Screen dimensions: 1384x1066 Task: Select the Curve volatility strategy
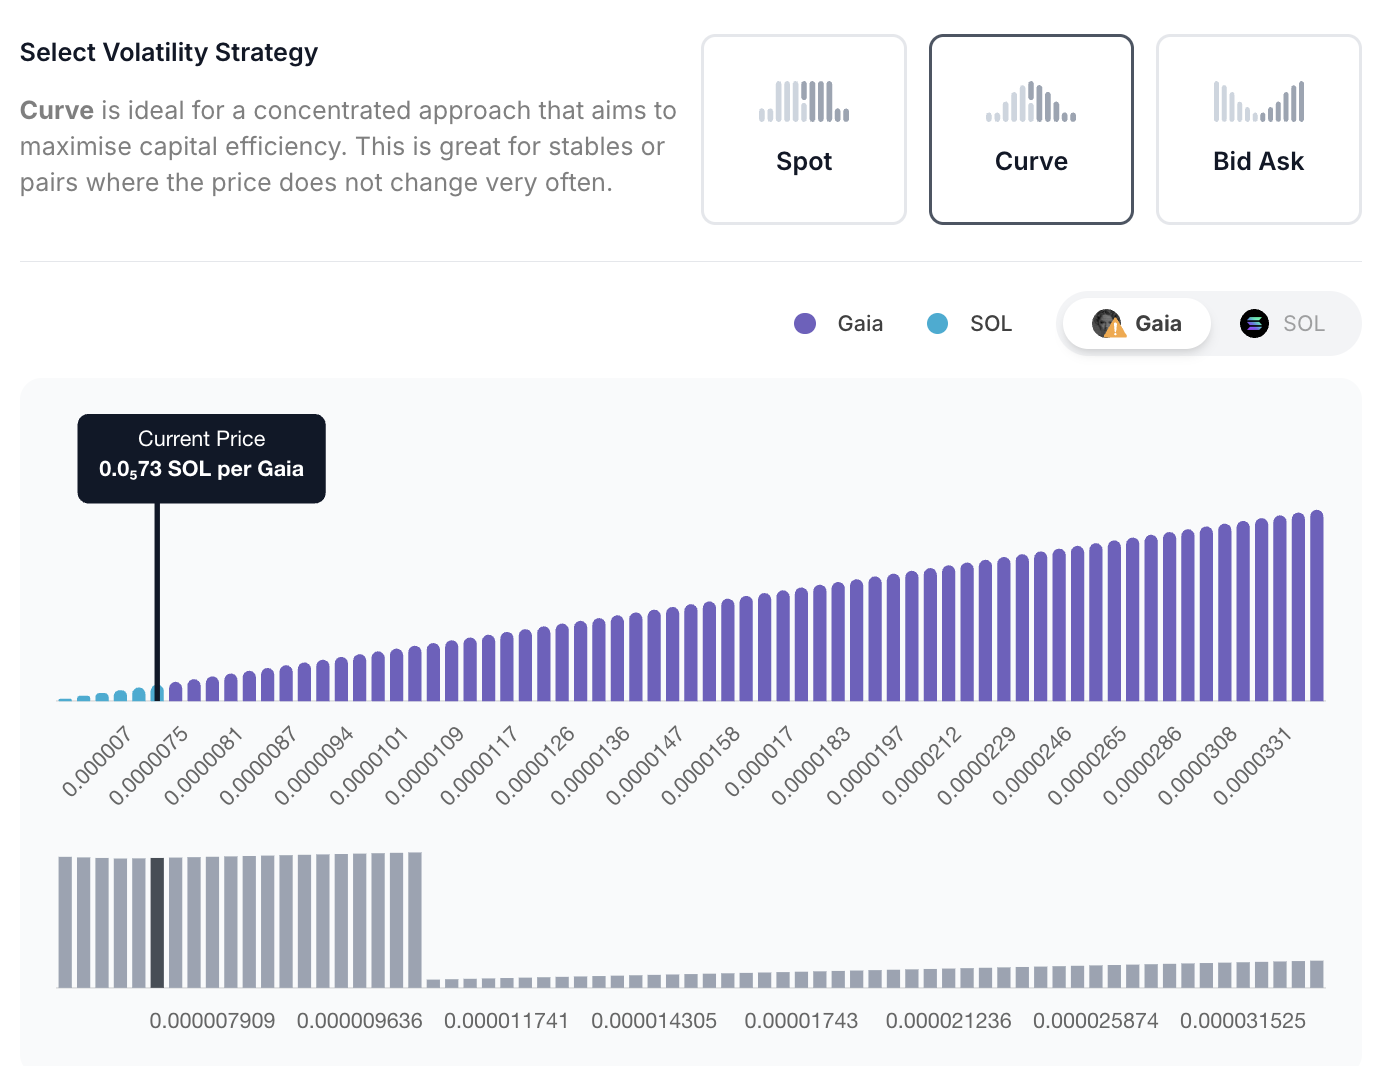click(1031, 130)
